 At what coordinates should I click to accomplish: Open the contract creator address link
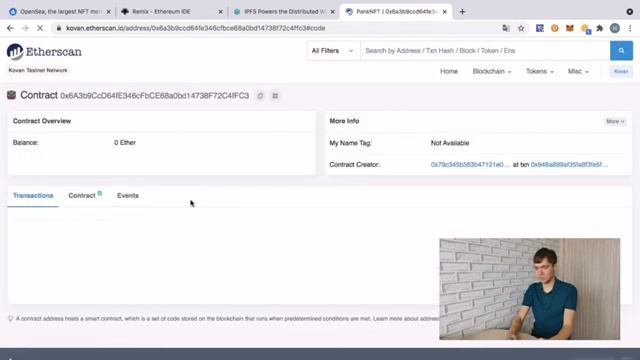point(470,164)
